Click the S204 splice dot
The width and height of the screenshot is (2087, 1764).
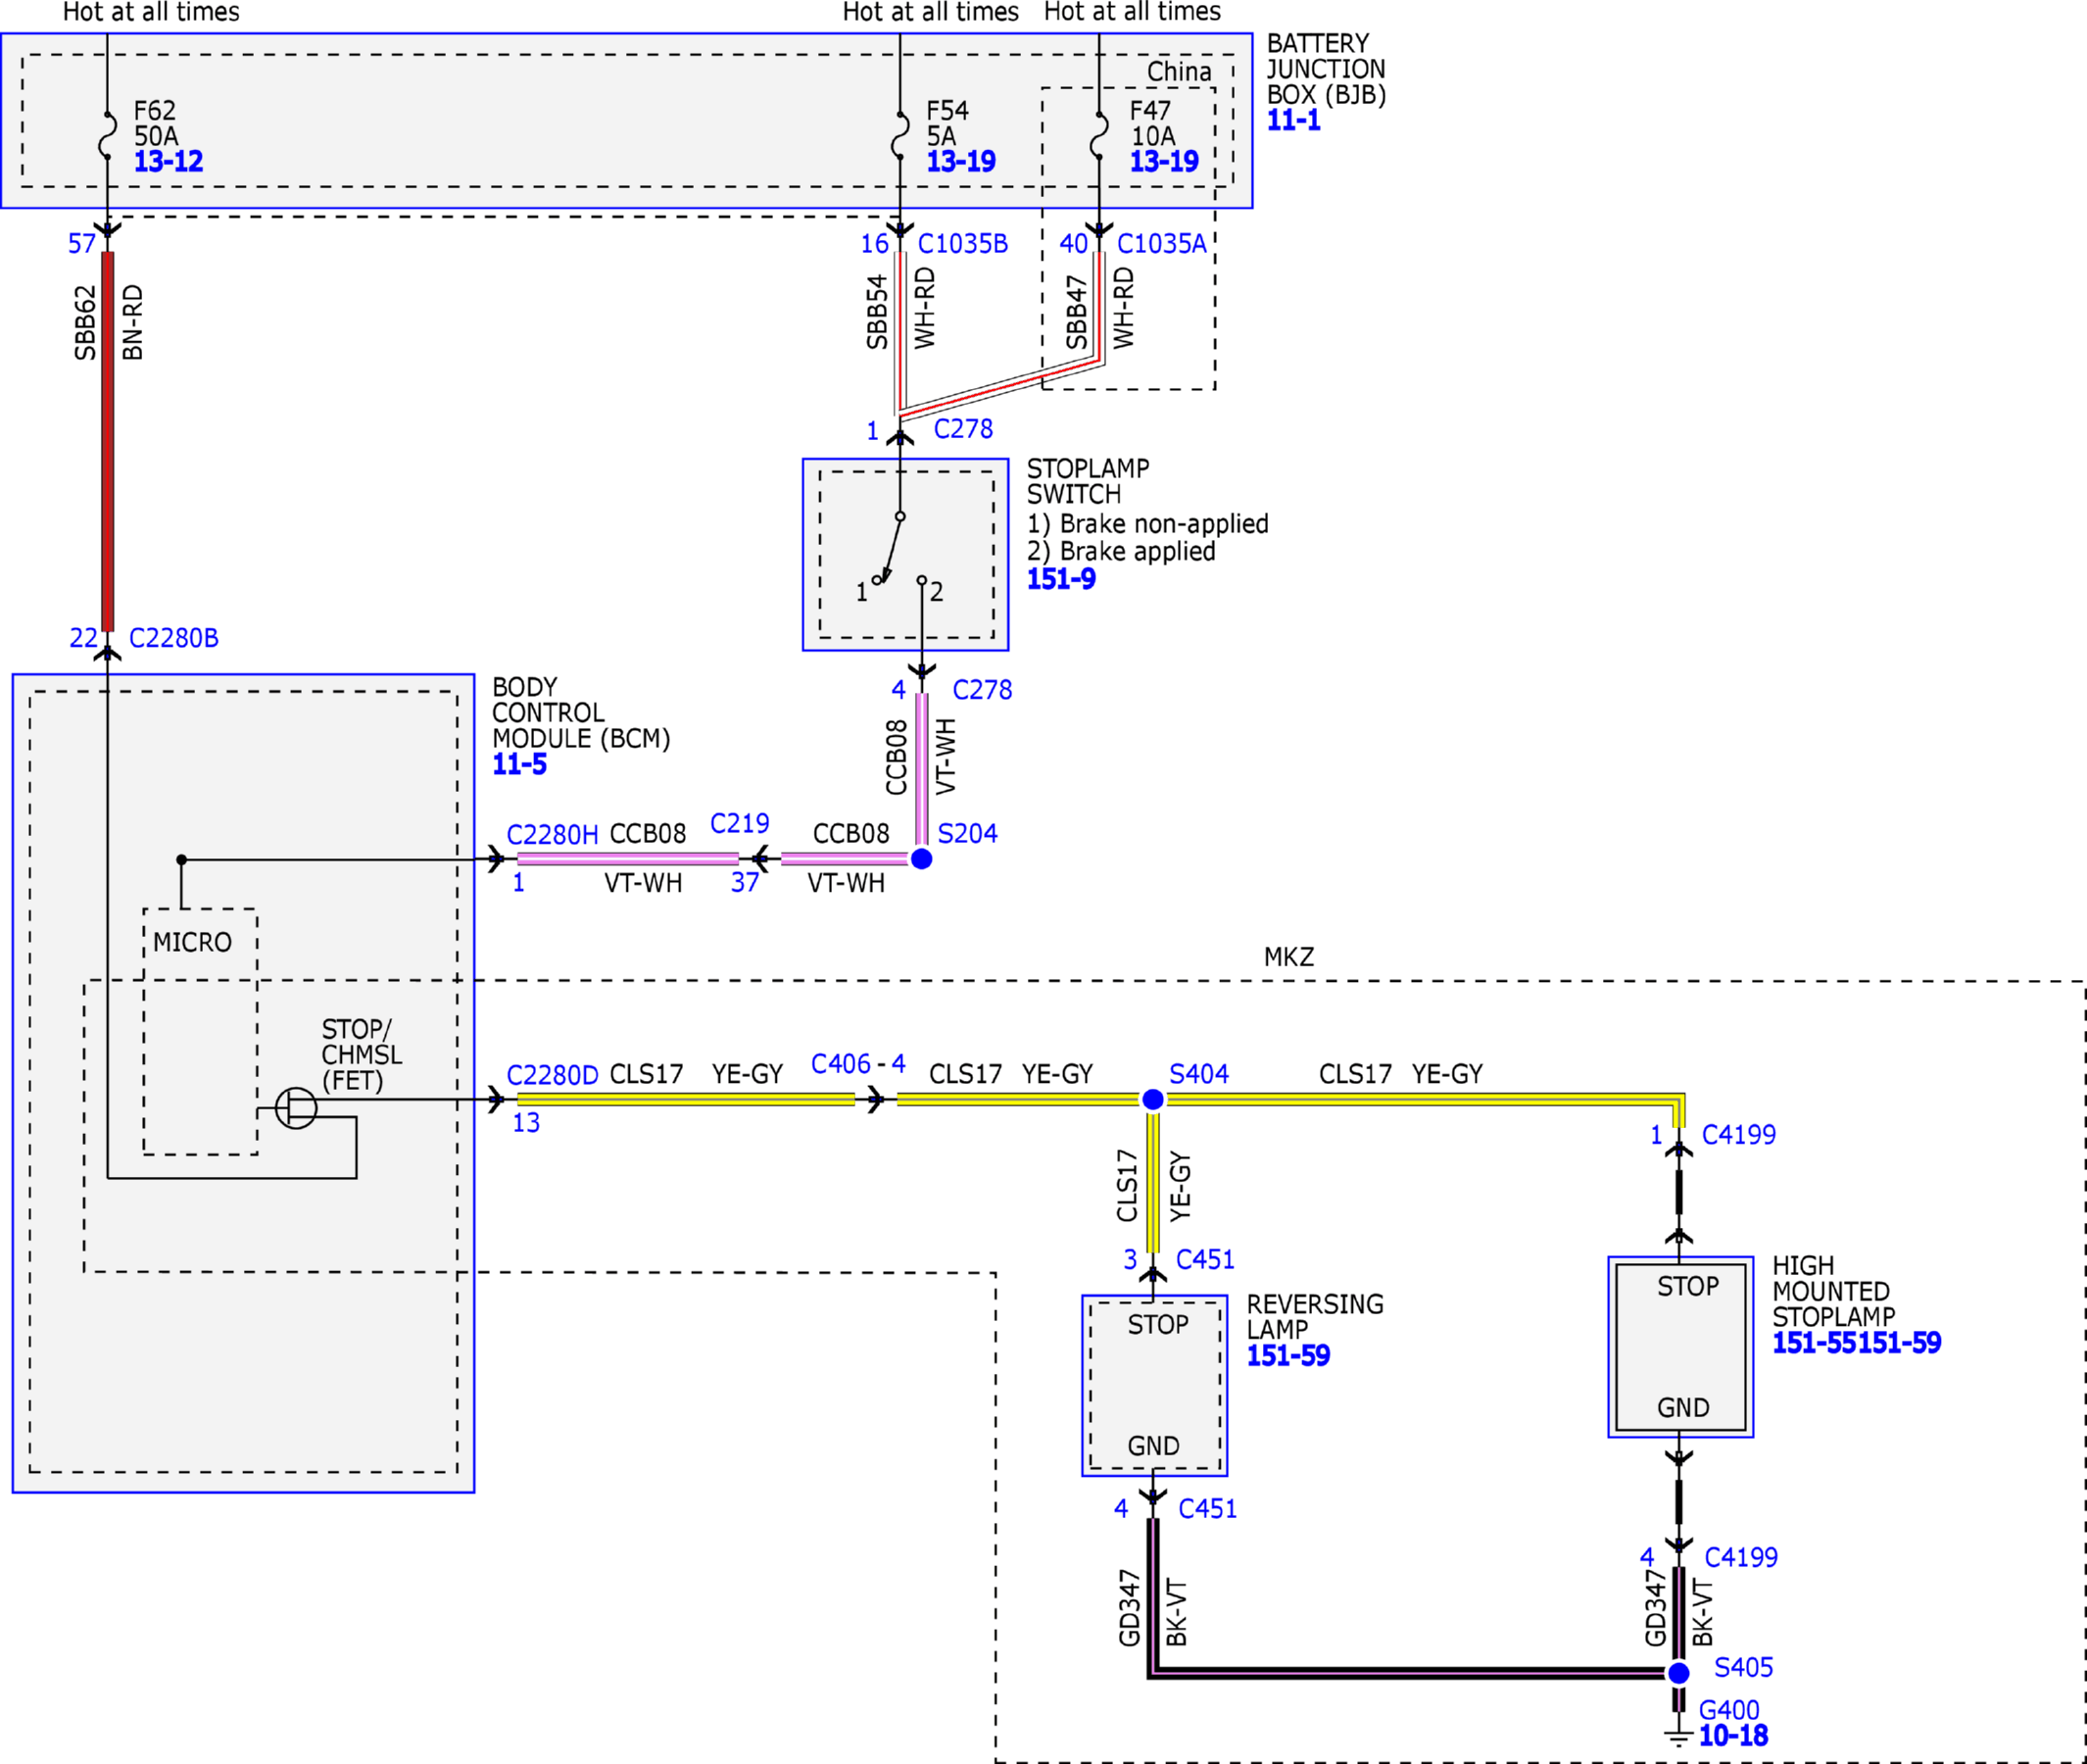click(922, 859)
